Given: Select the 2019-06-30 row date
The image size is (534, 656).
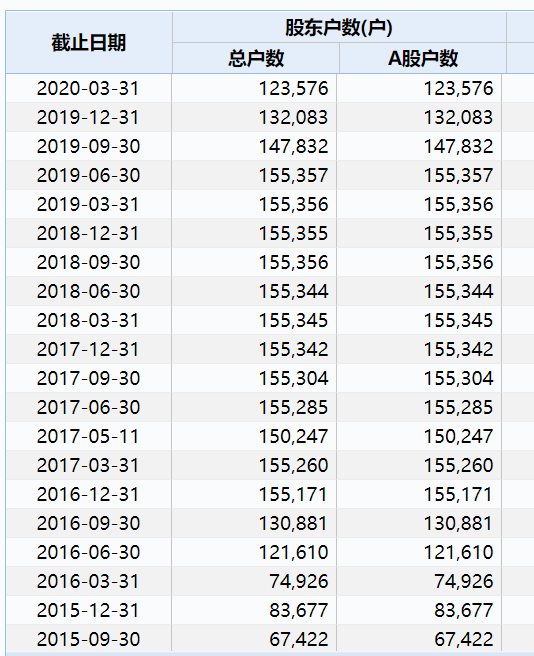Looking at the screenshot, I should coord(88,175).
